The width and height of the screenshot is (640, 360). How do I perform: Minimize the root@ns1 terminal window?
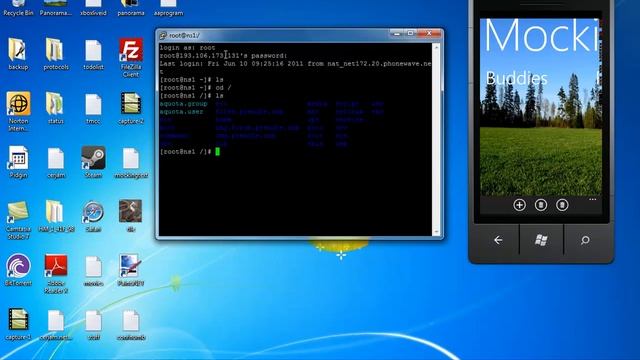point(396,33)
